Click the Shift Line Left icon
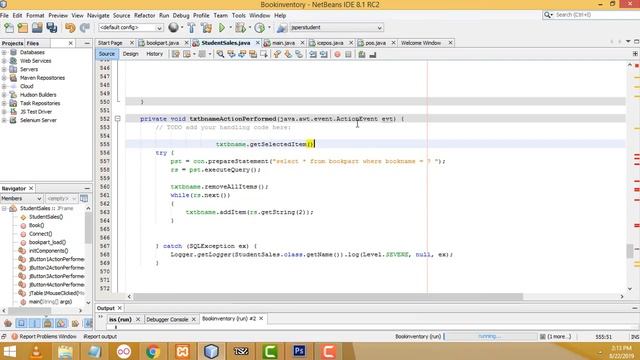The image size is (640, 360). (313, 54)
